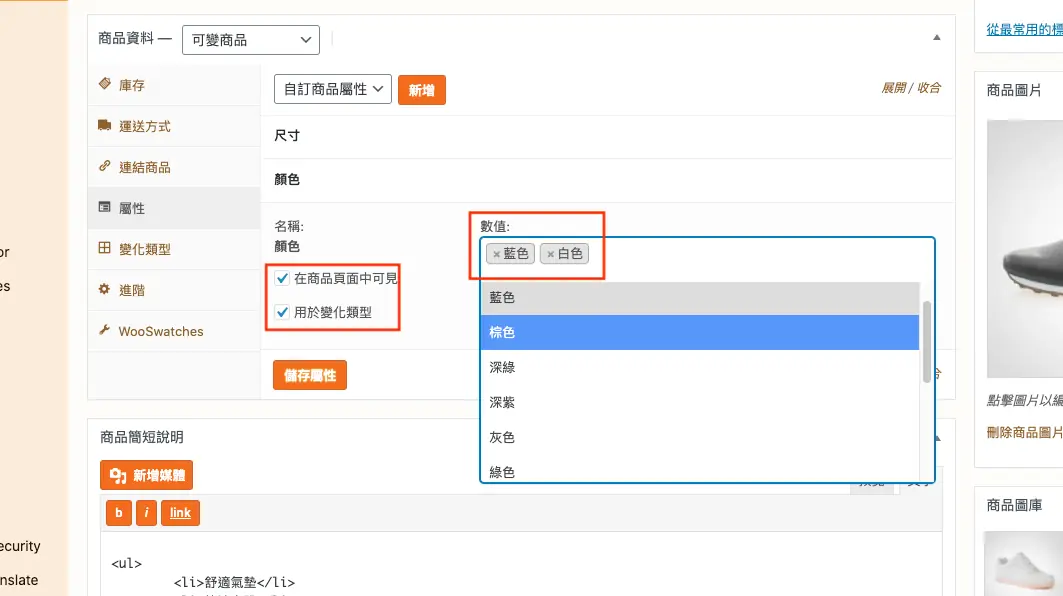Open the 庫存 tab

[174, 85]
